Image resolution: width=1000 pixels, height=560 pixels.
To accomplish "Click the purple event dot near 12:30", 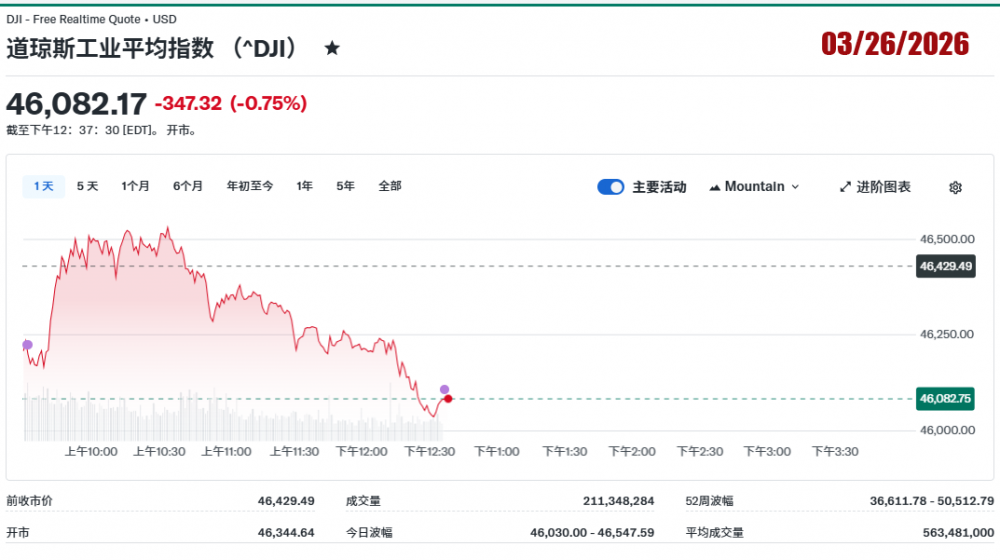I will coord(445,389).
